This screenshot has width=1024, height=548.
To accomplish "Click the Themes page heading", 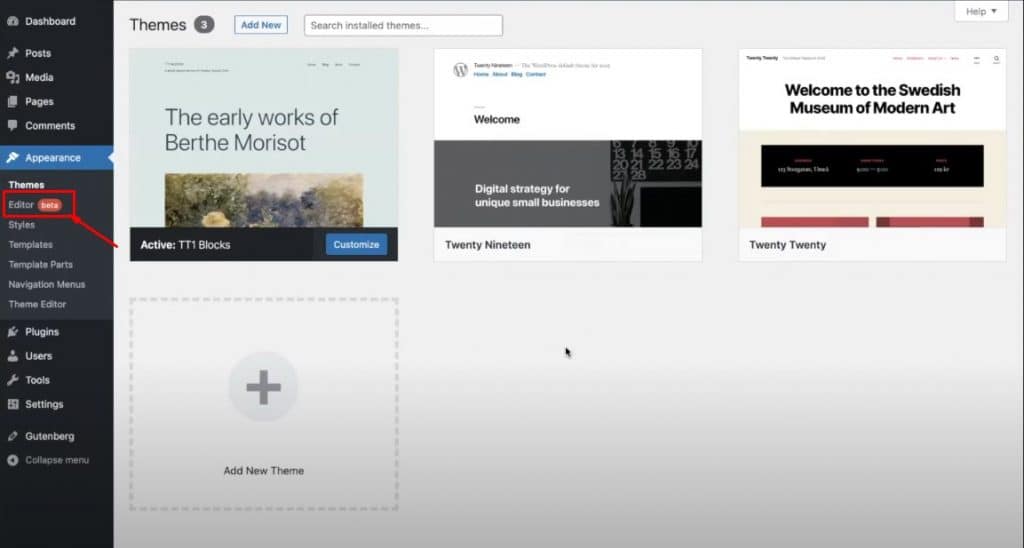I will [158, 25].
